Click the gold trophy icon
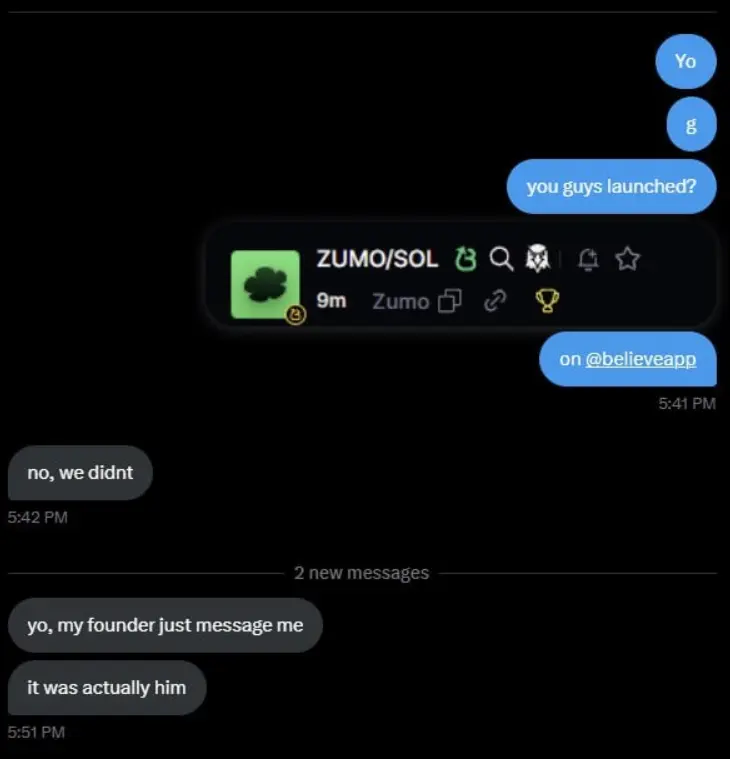This screenshot has height=759, width=730. pyautogui.click(x=548, y=301)
